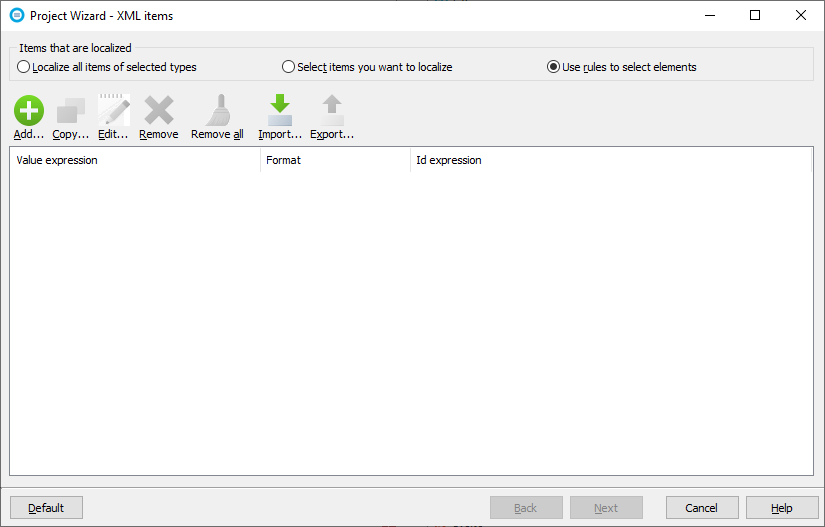This screenshot has width=825, height=527.
Task: Sort by Value expression column header
Action: [x=135, y=160]
